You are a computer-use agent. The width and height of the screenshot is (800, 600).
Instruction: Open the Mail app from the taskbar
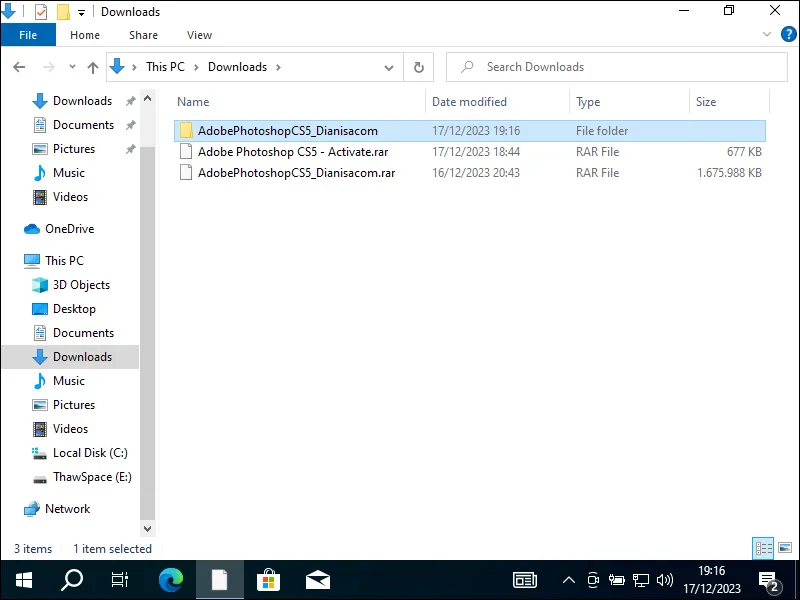318,580
